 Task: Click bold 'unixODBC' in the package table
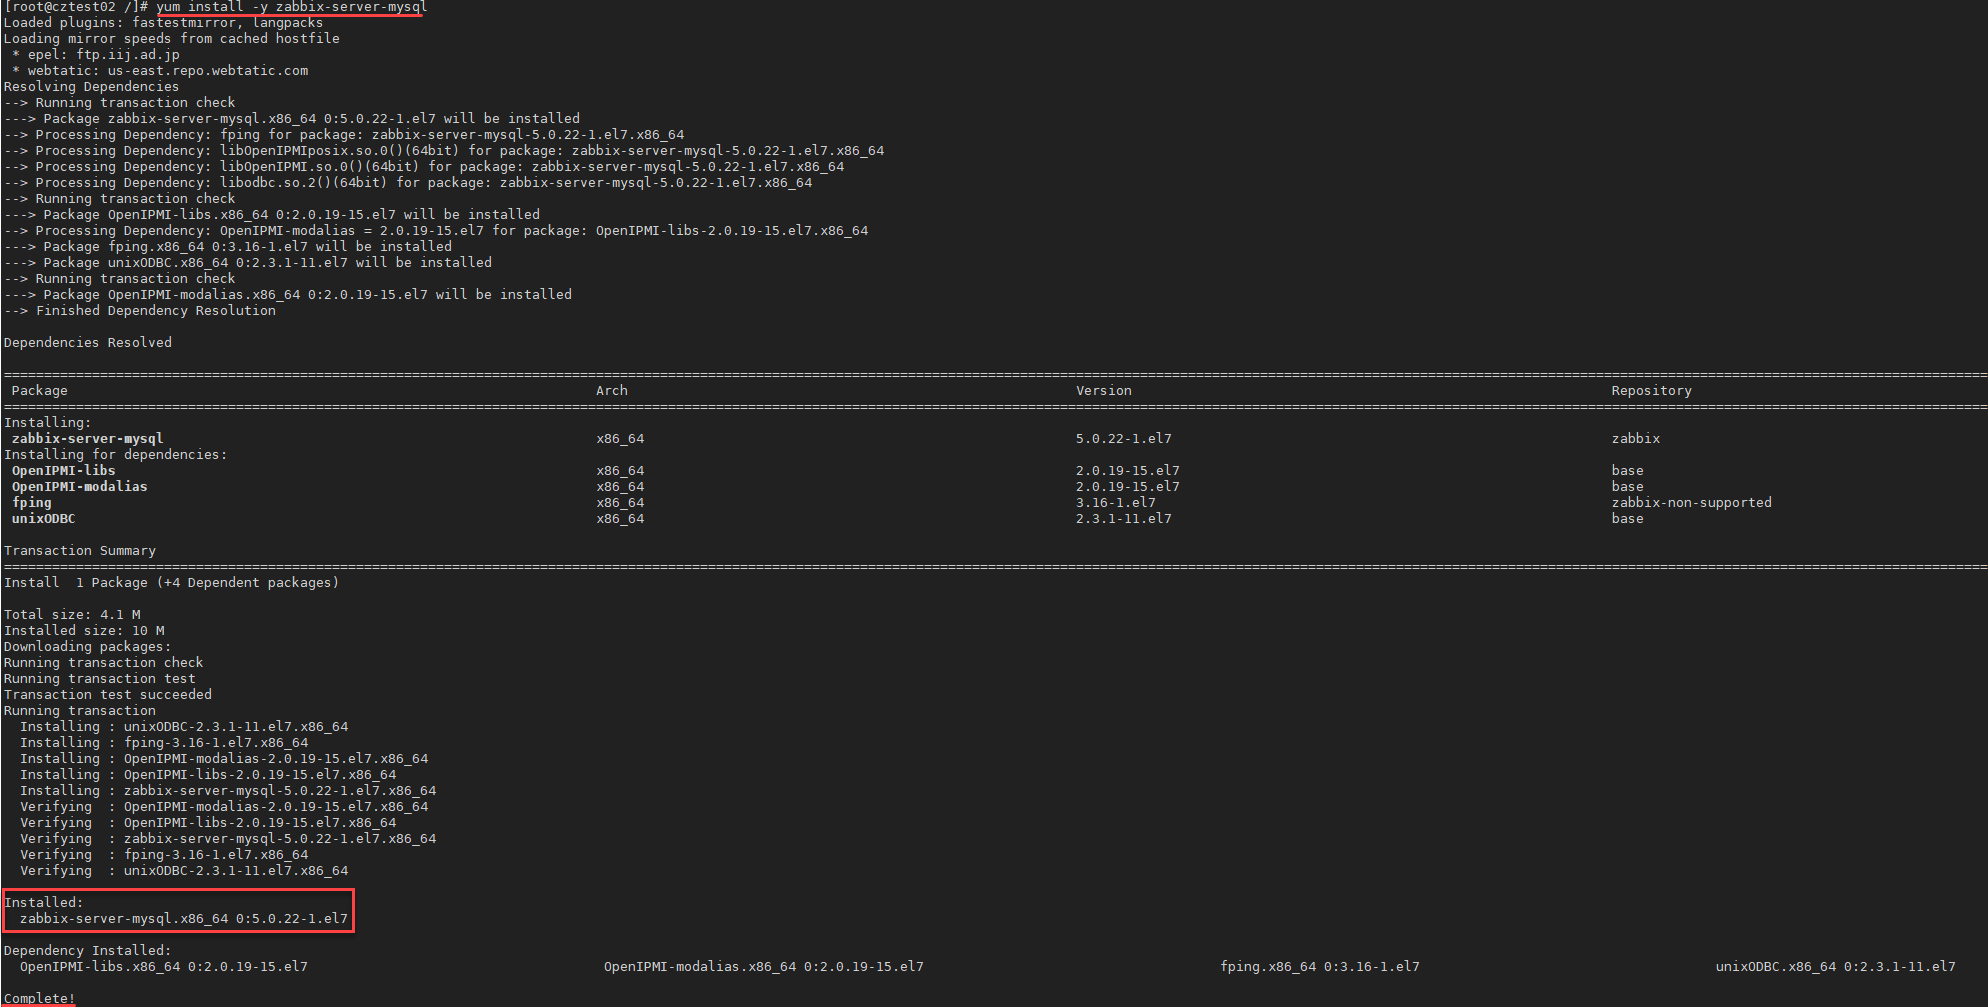(44, 518)
